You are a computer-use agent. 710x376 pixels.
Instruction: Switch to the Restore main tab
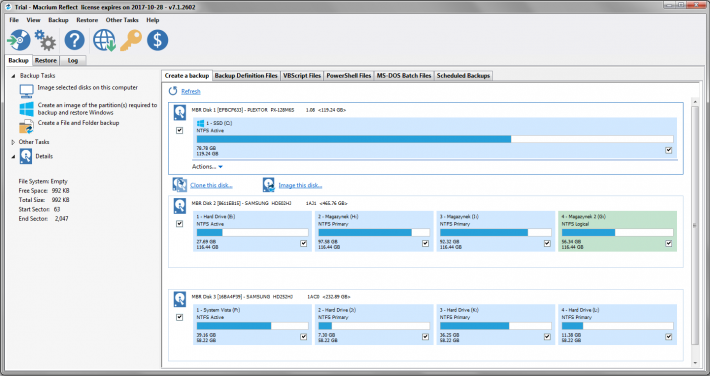click(46, 61)
